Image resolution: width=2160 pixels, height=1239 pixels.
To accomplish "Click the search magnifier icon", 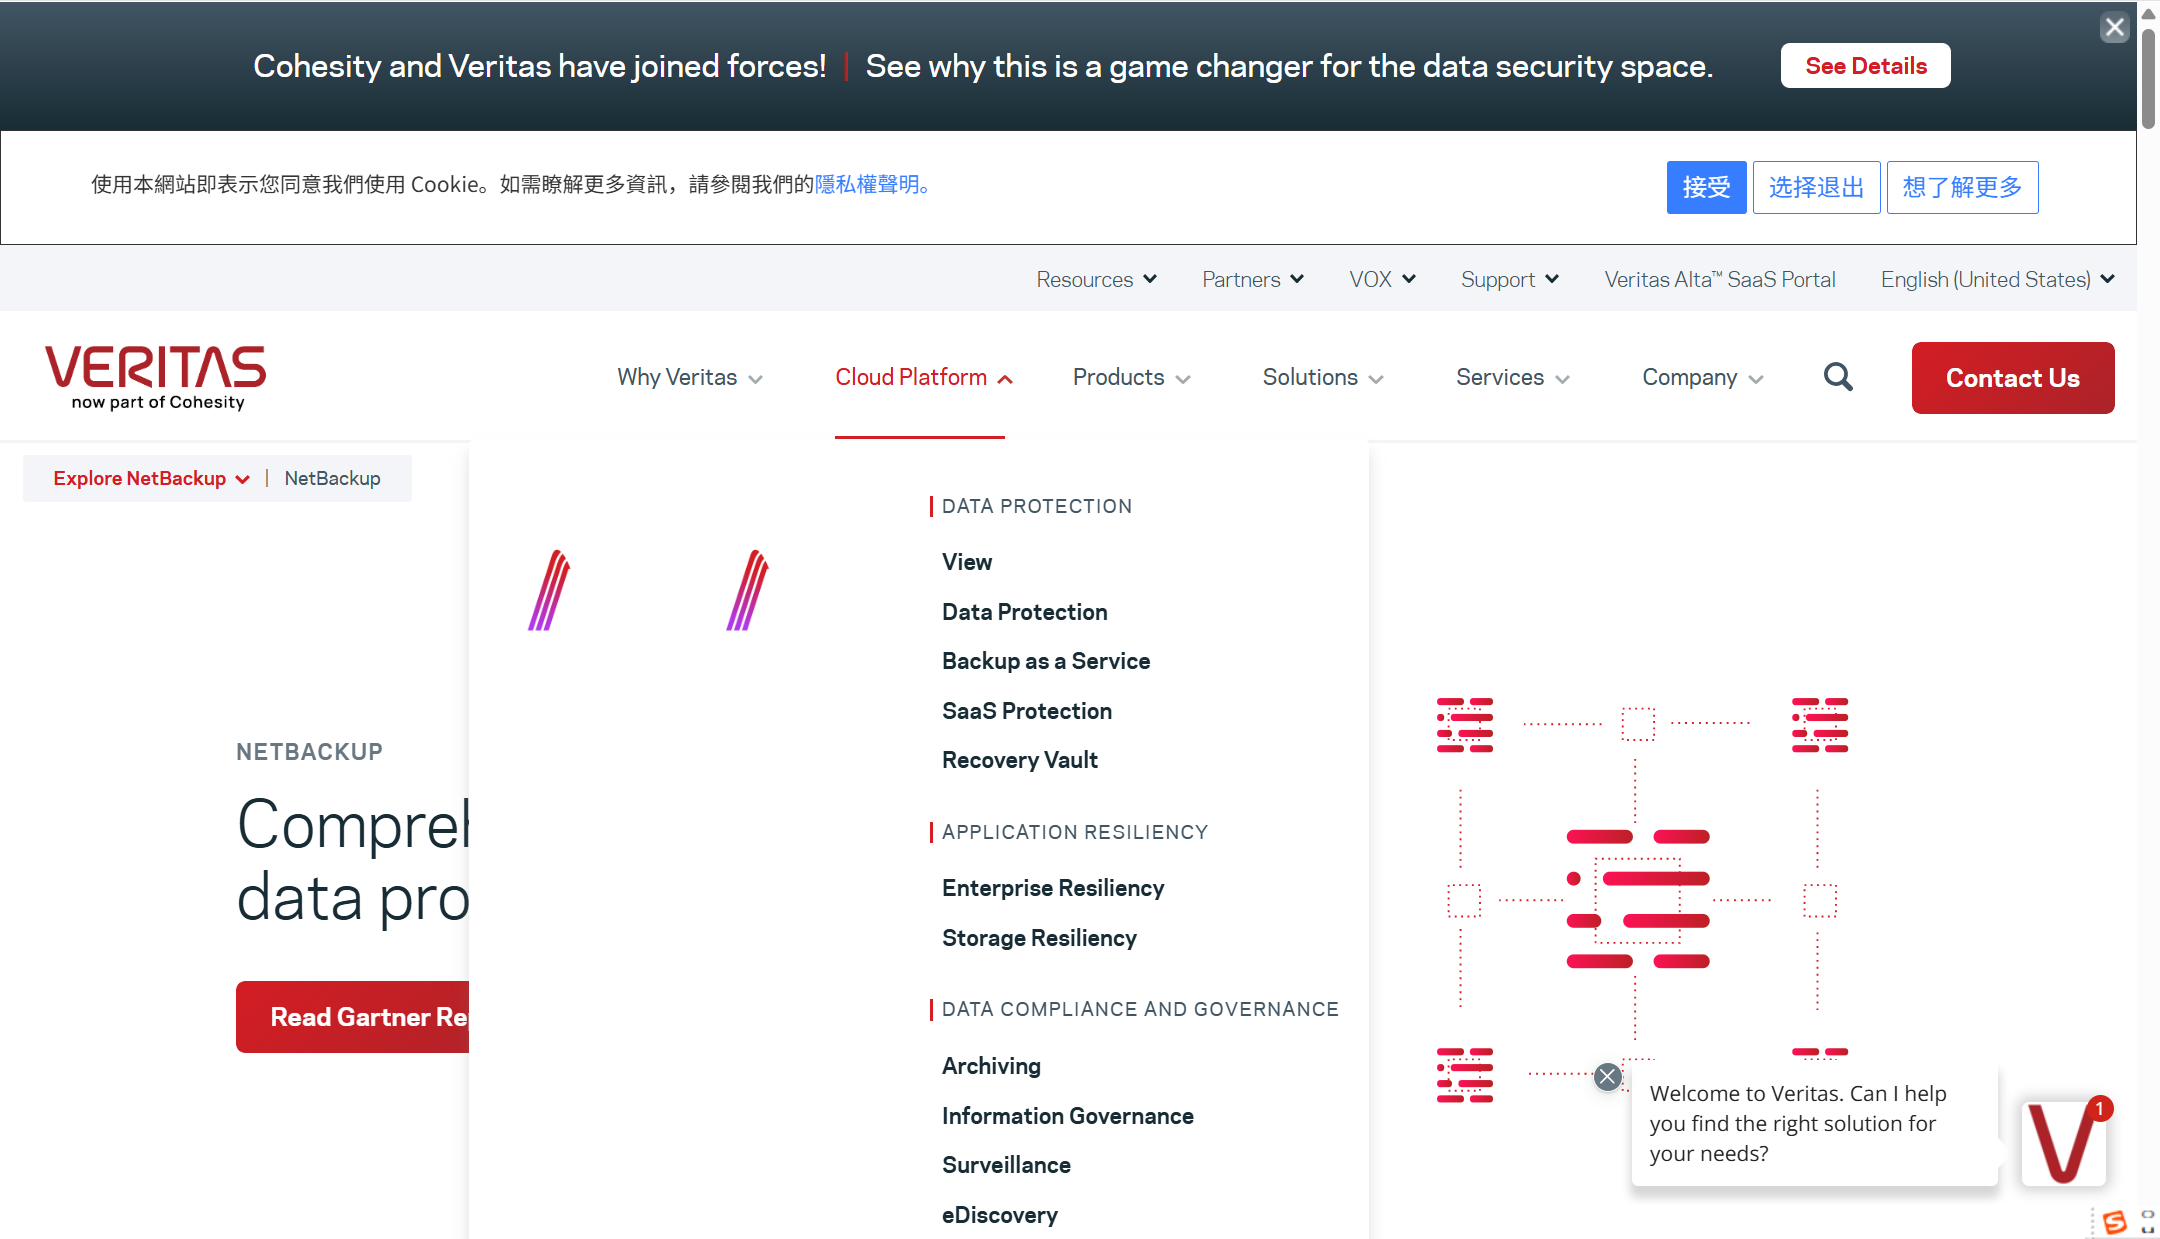I will coord(1838,377).
